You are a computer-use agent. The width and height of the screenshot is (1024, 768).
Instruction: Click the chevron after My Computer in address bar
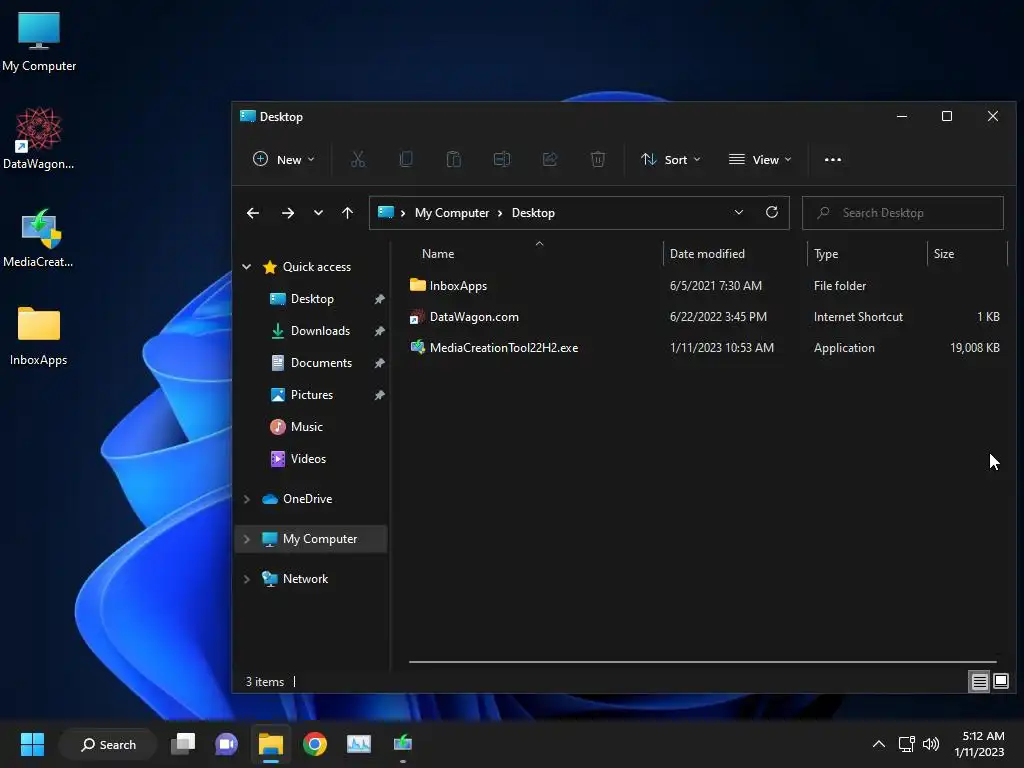pyautogui.click(x=500, y=214)
